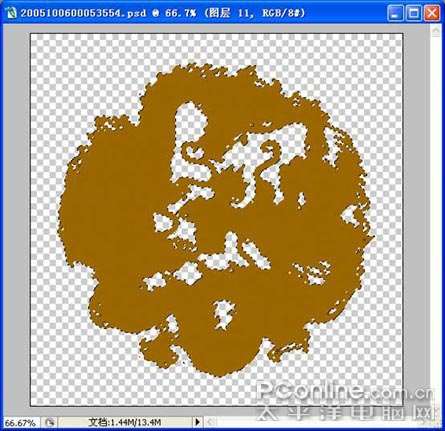Click the document size info 1.44M/13.4M
The image size is (445, 431).
[x=125, y=423]
